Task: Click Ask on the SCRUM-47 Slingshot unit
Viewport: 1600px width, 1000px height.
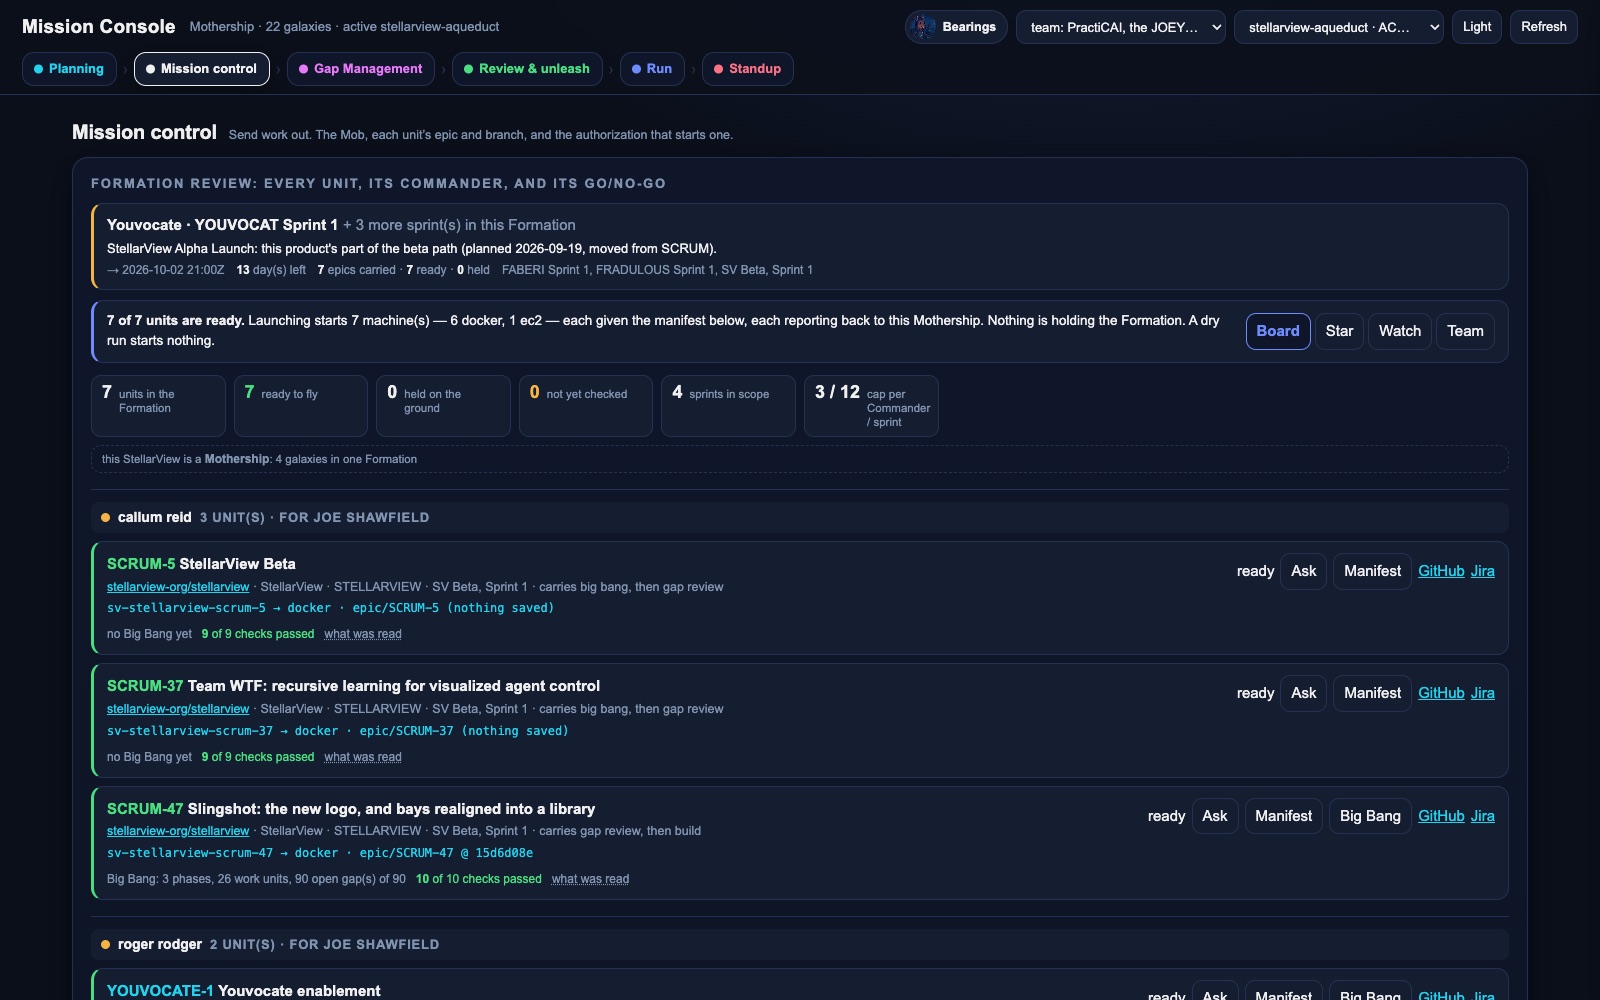Action: coord(1215,816)
